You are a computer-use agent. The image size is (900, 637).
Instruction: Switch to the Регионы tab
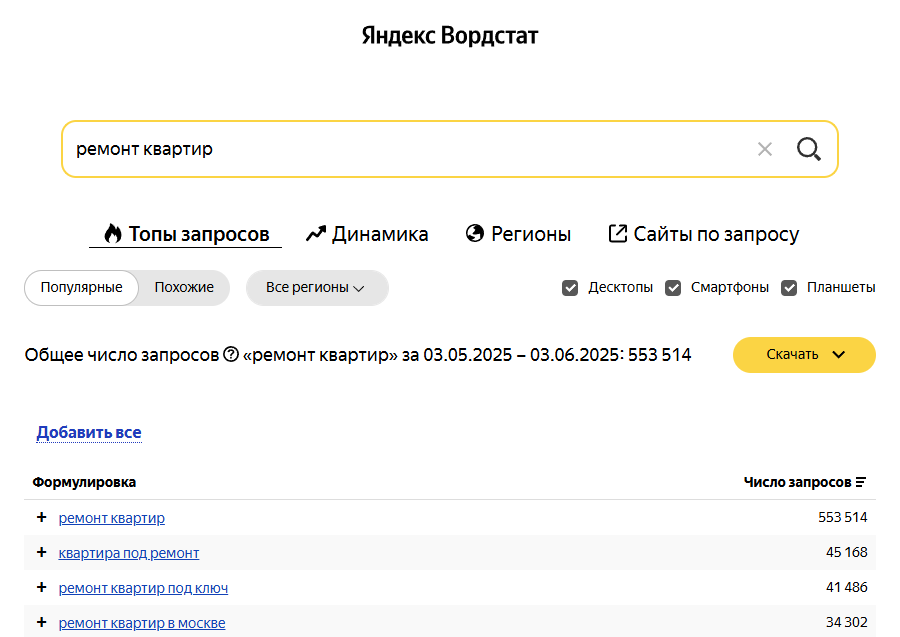point(518,234)
